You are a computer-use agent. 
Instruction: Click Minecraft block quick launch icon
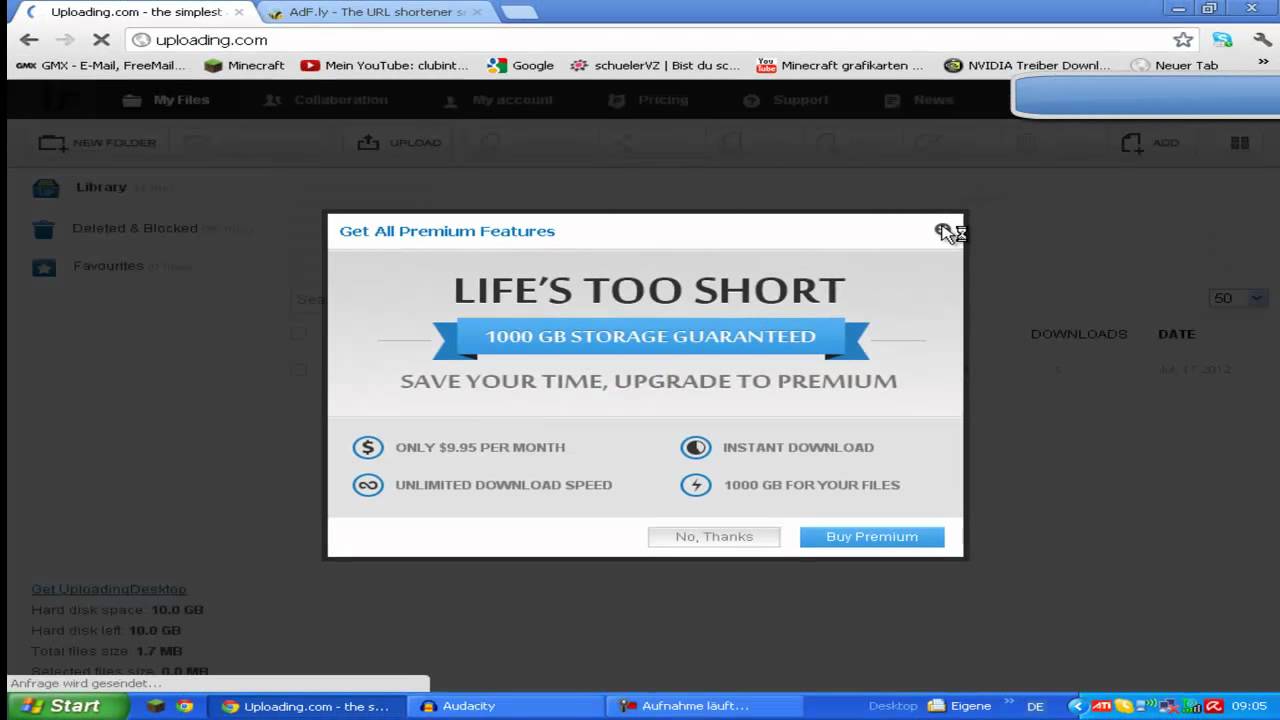coord(155,706)
